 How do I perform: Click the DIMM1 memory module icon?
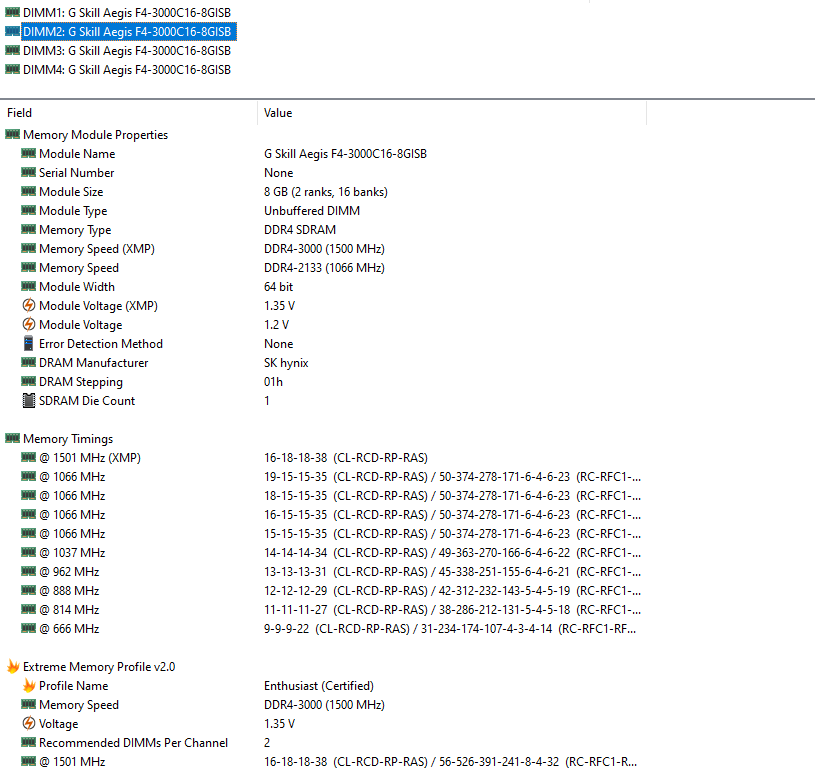point(12,12)
